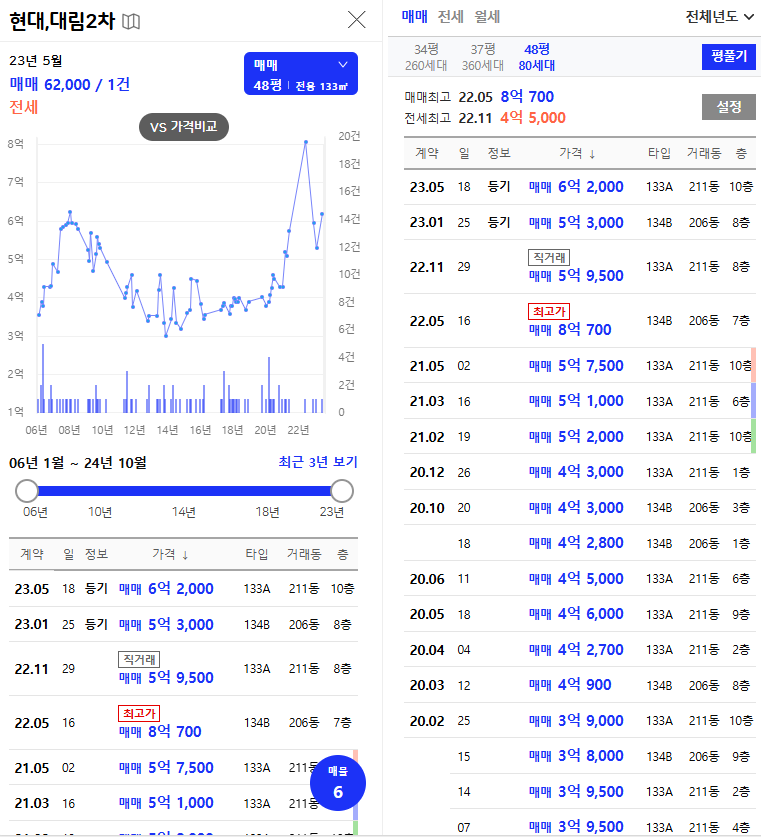
Task: Click the 계약 column header in left table
Action: [x=31, y=554]
